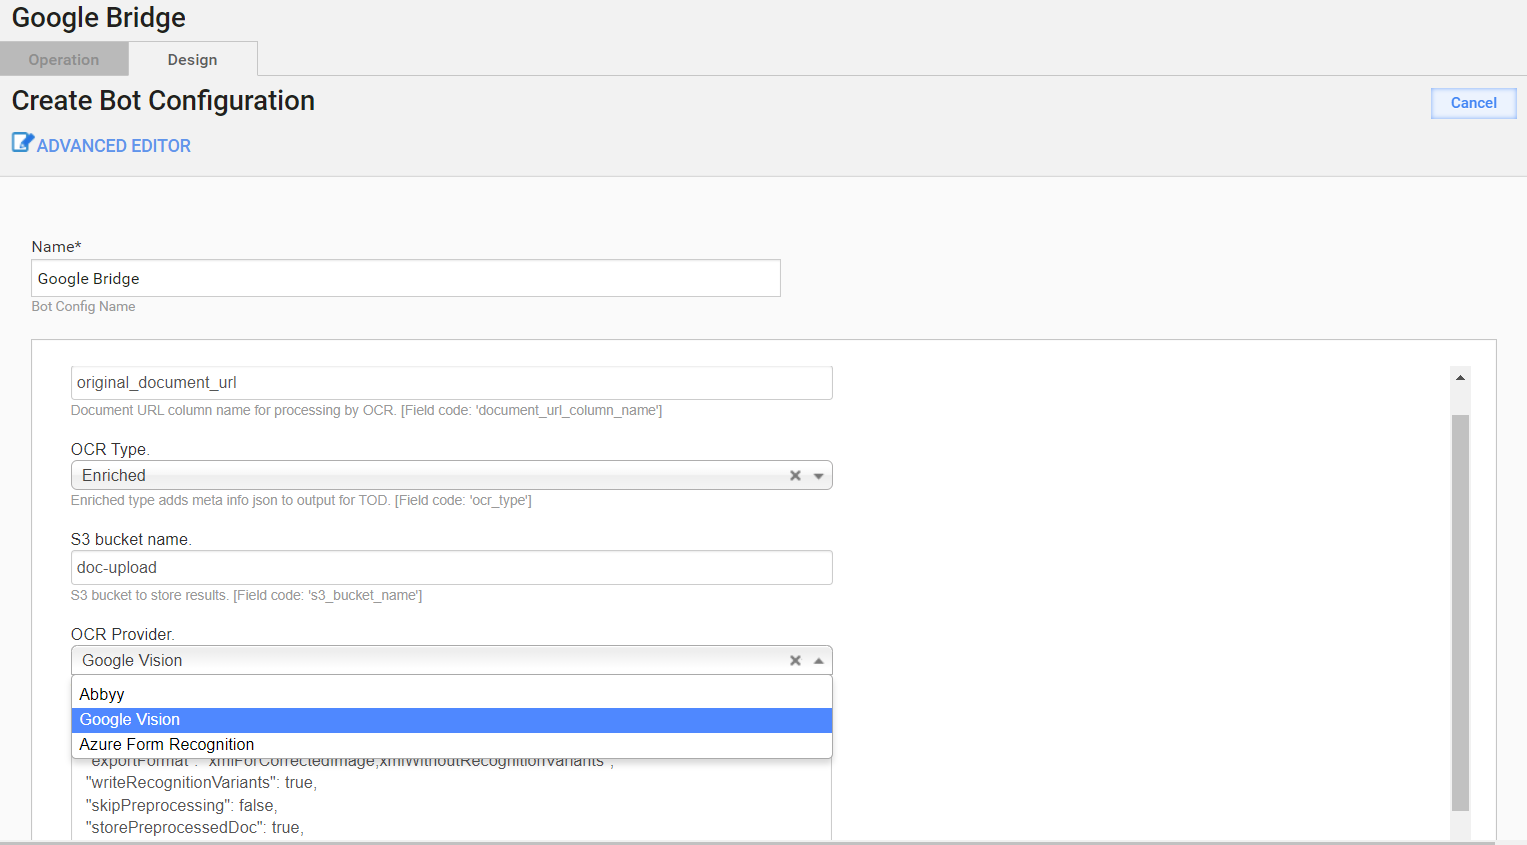Click the "skipPreprocessing": false line

[x=182, y=806]
